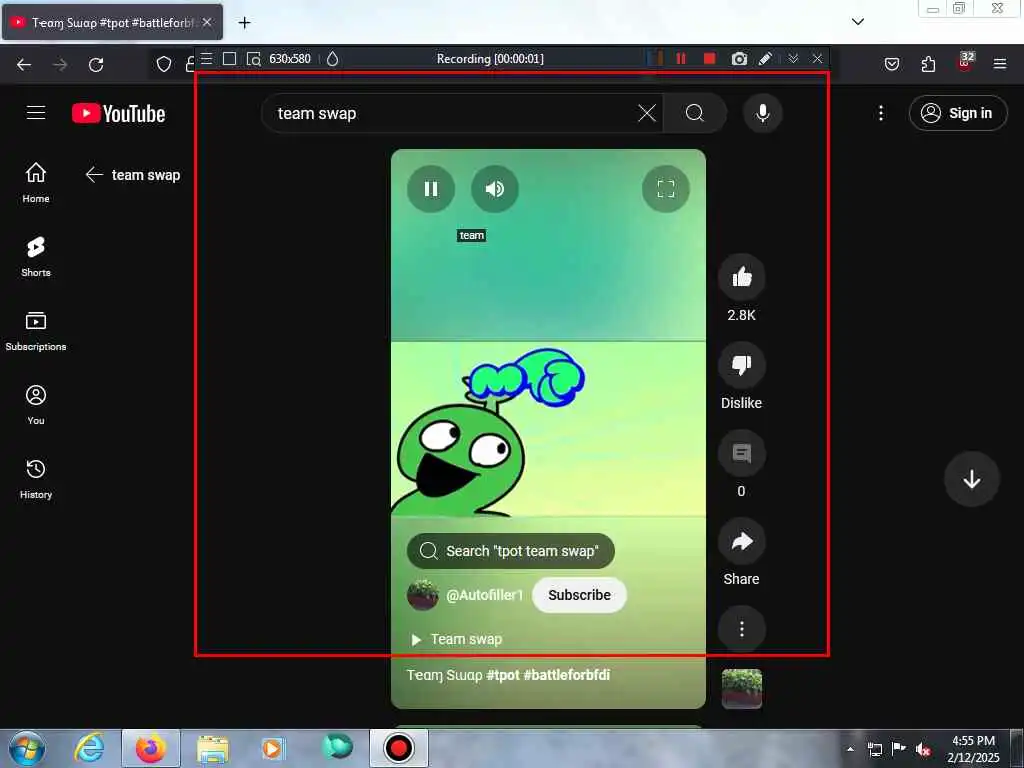Open Home in YouTube sidebar
The image size is (1024, 768).
click(x=36, y=182)
